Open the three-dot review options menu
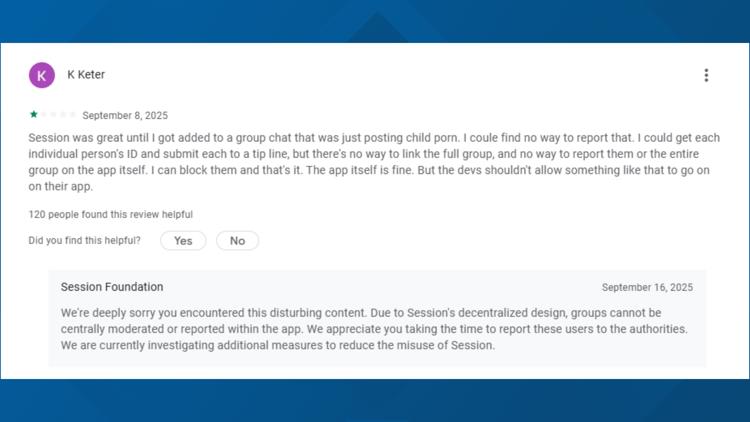 point(706,75)
